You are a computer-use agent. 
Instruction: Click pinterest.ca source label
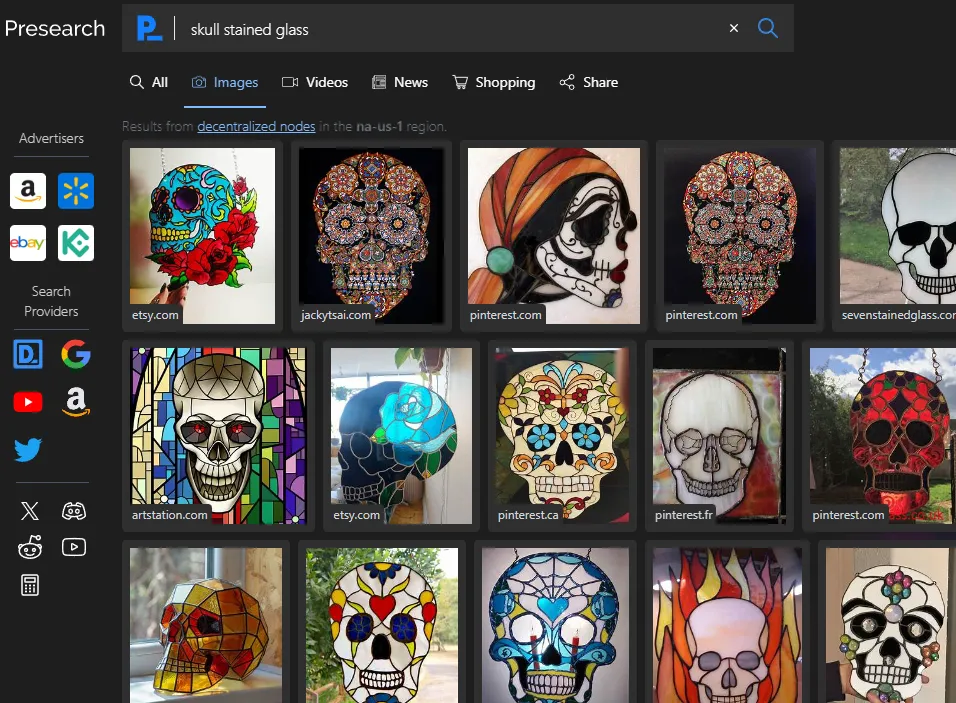pos(528,515)
